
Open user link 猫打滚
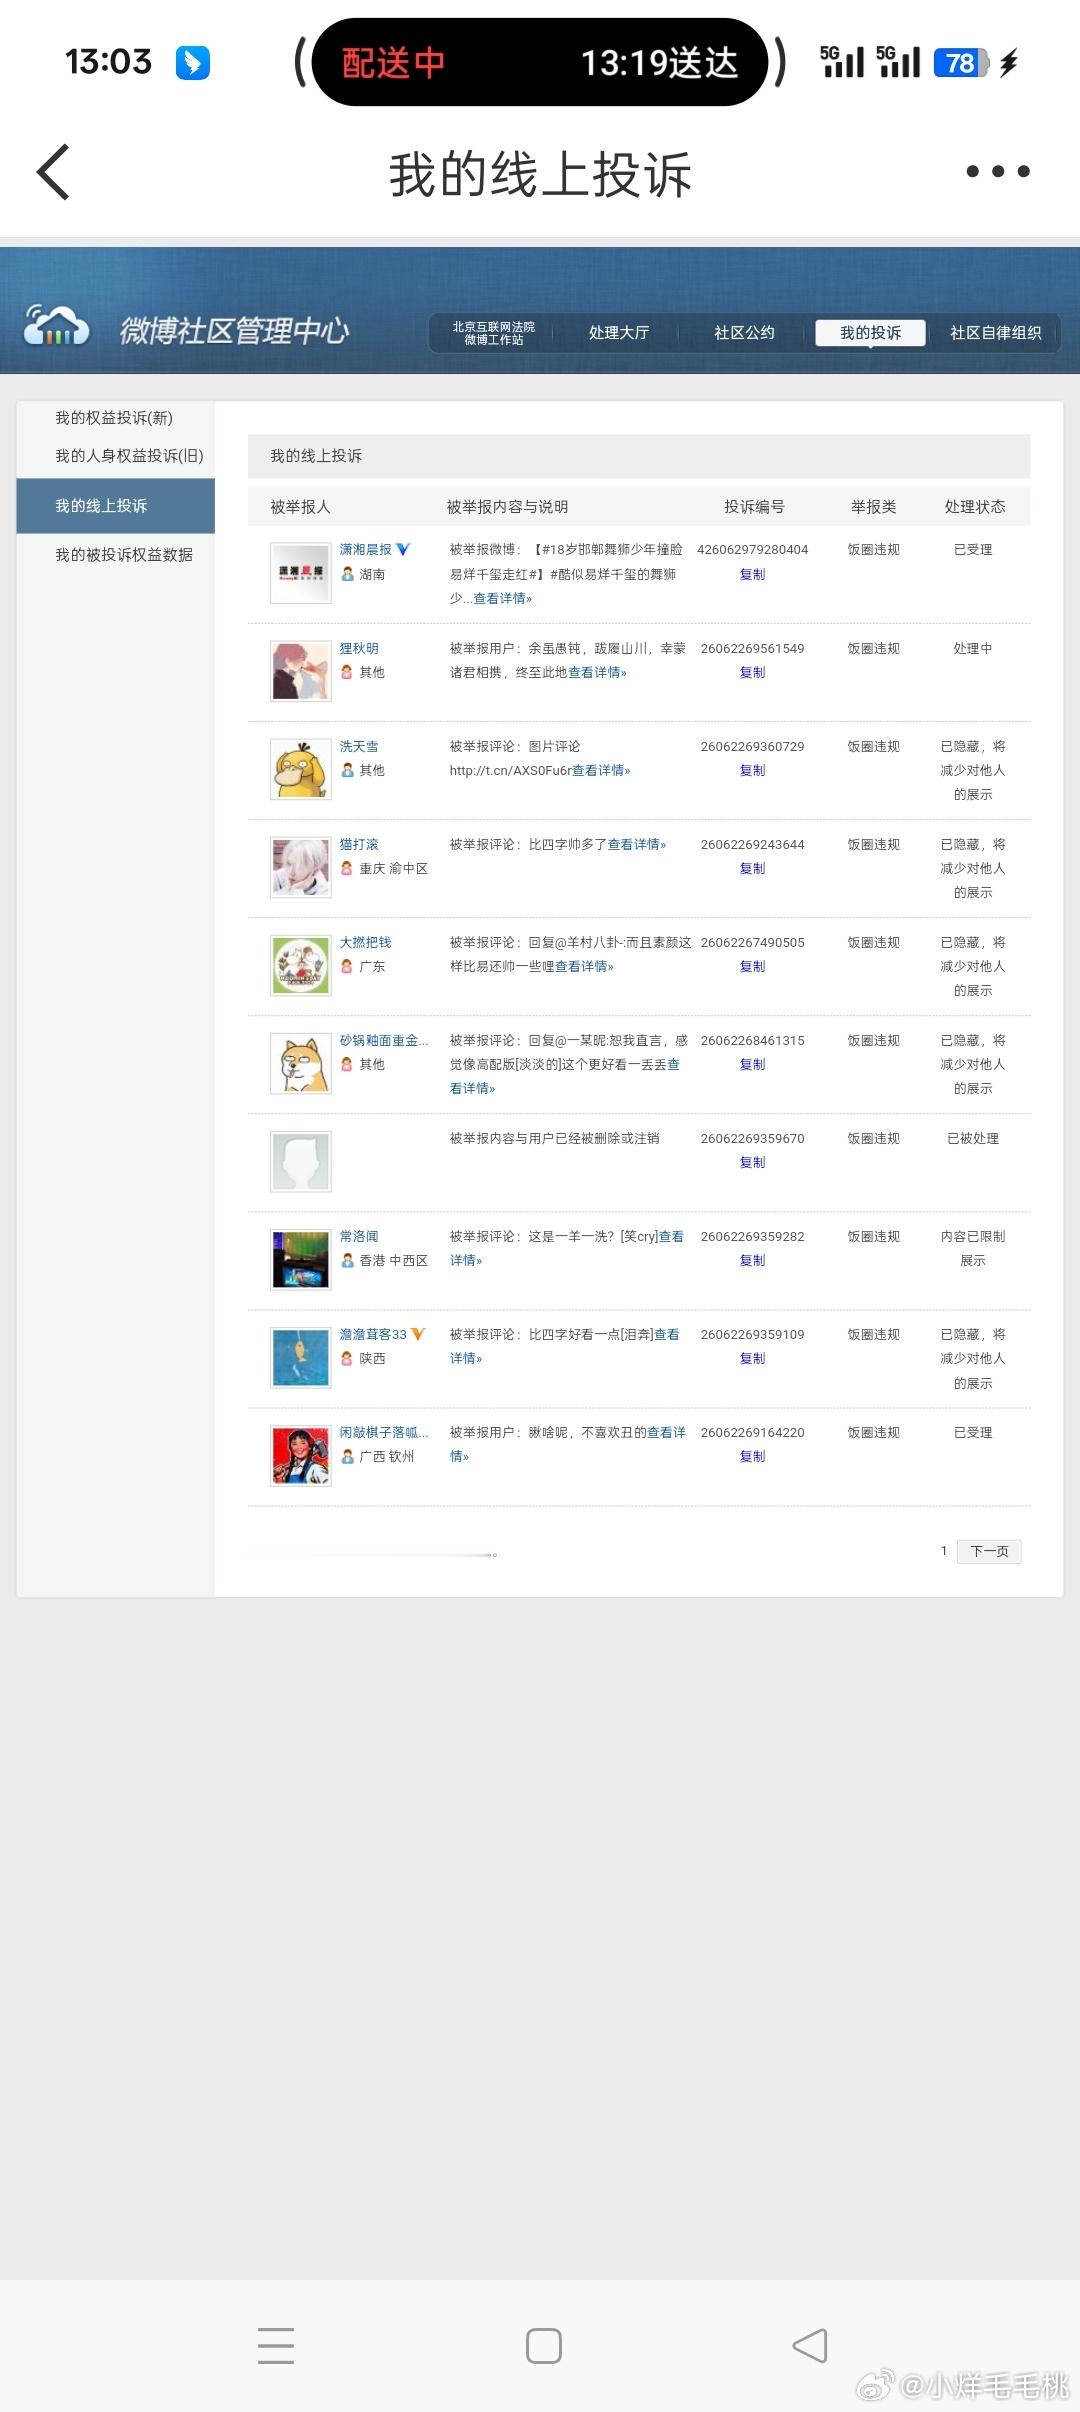(359, 844)
